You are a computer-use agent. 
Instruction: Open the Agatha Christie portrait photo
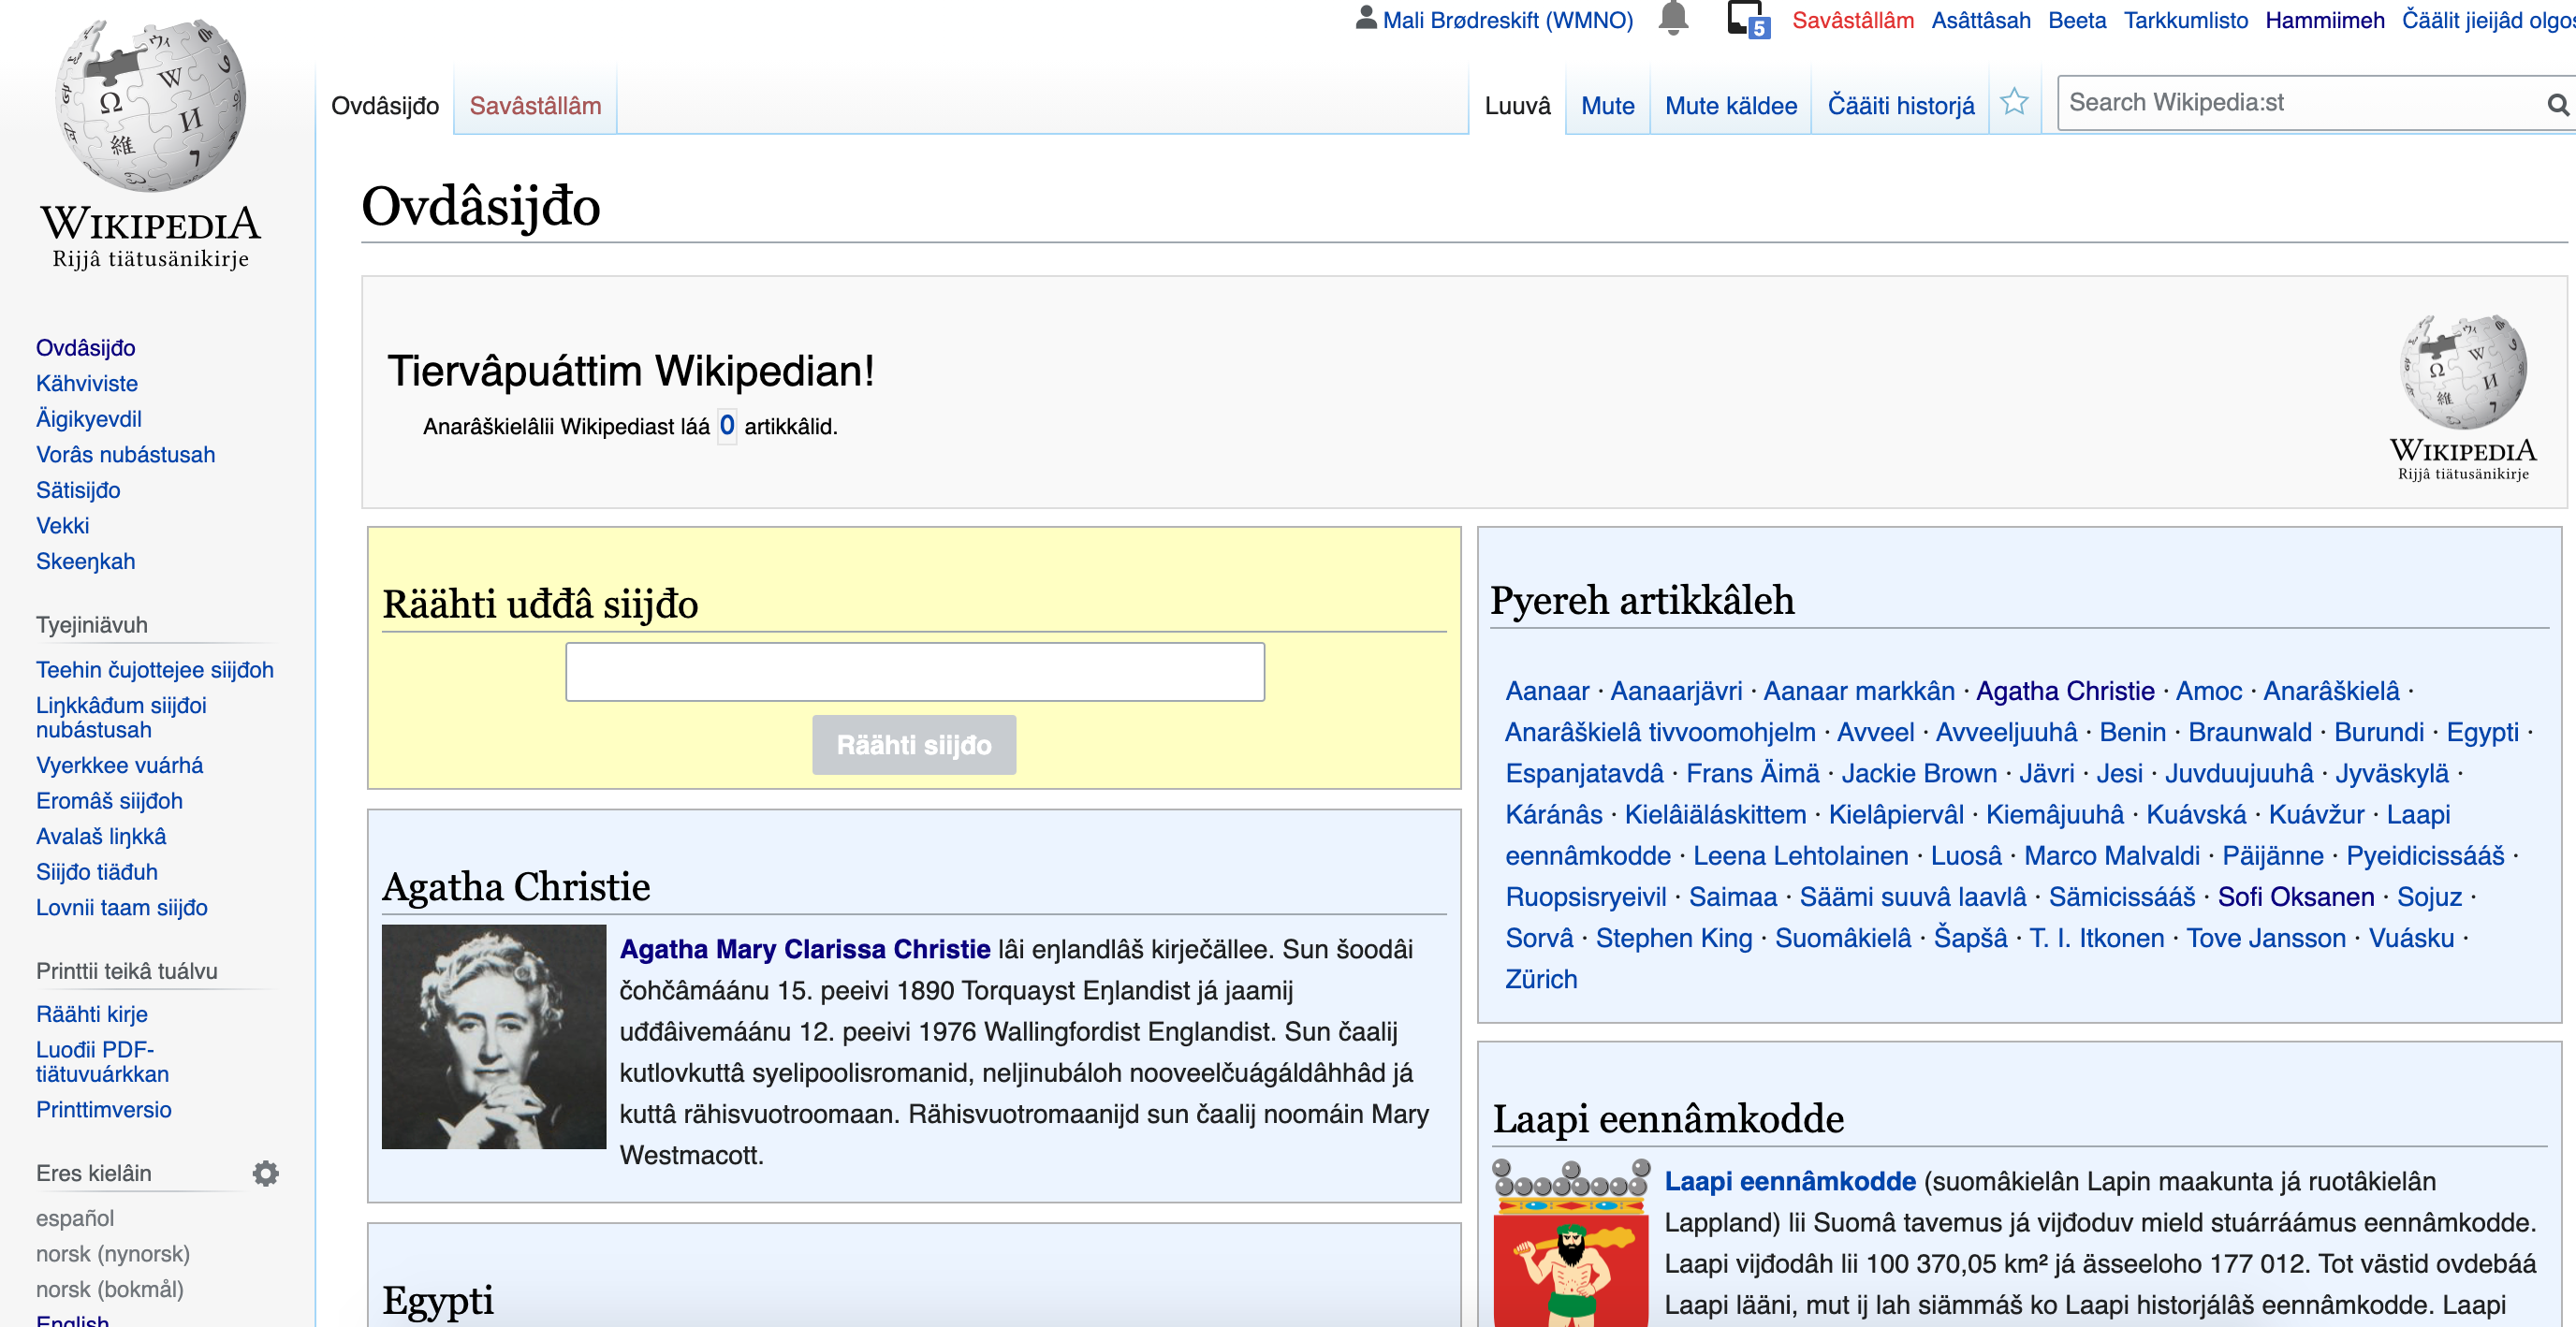coord(494,1037)
